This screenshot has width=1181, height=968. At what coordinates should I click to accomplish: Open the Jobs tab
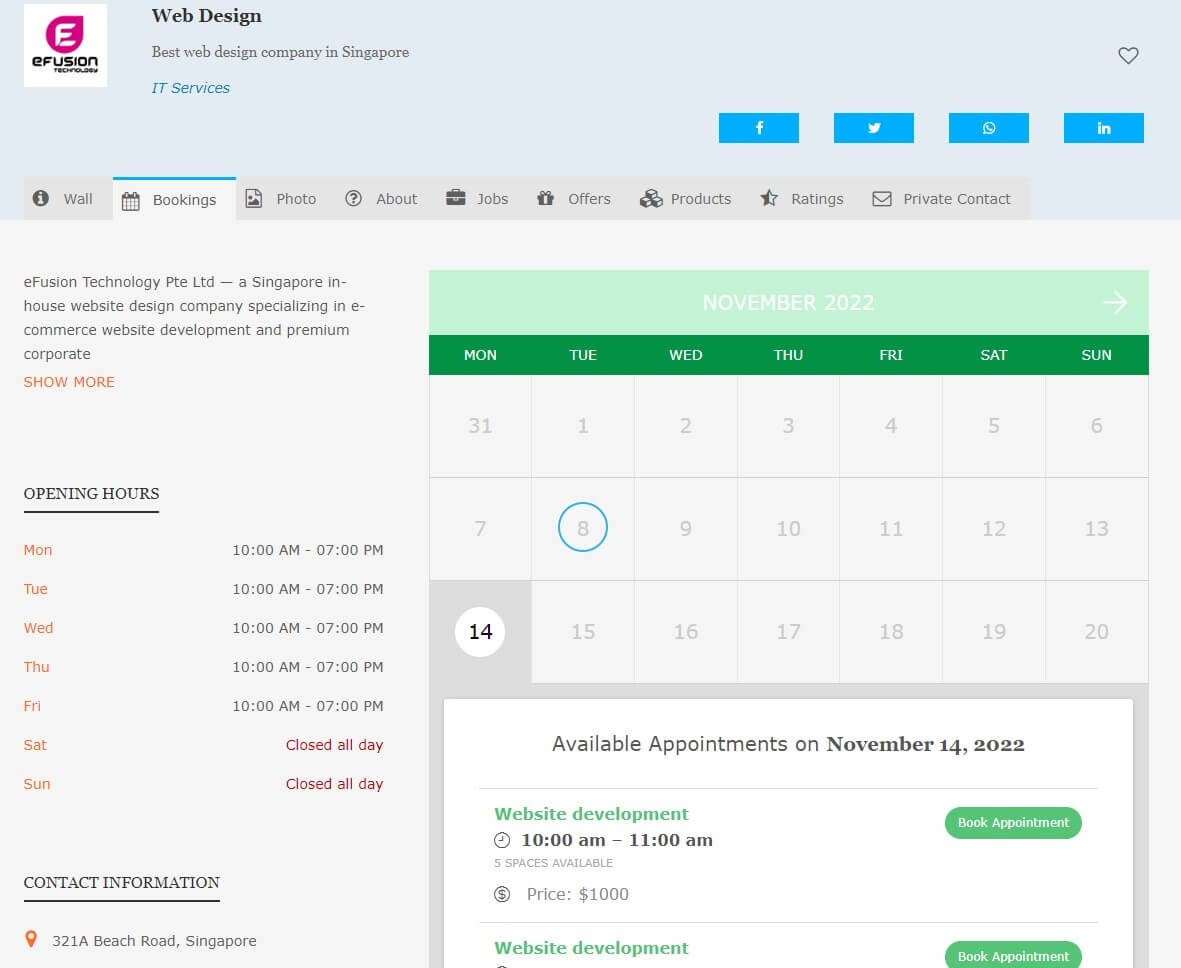tap(477, 199)
